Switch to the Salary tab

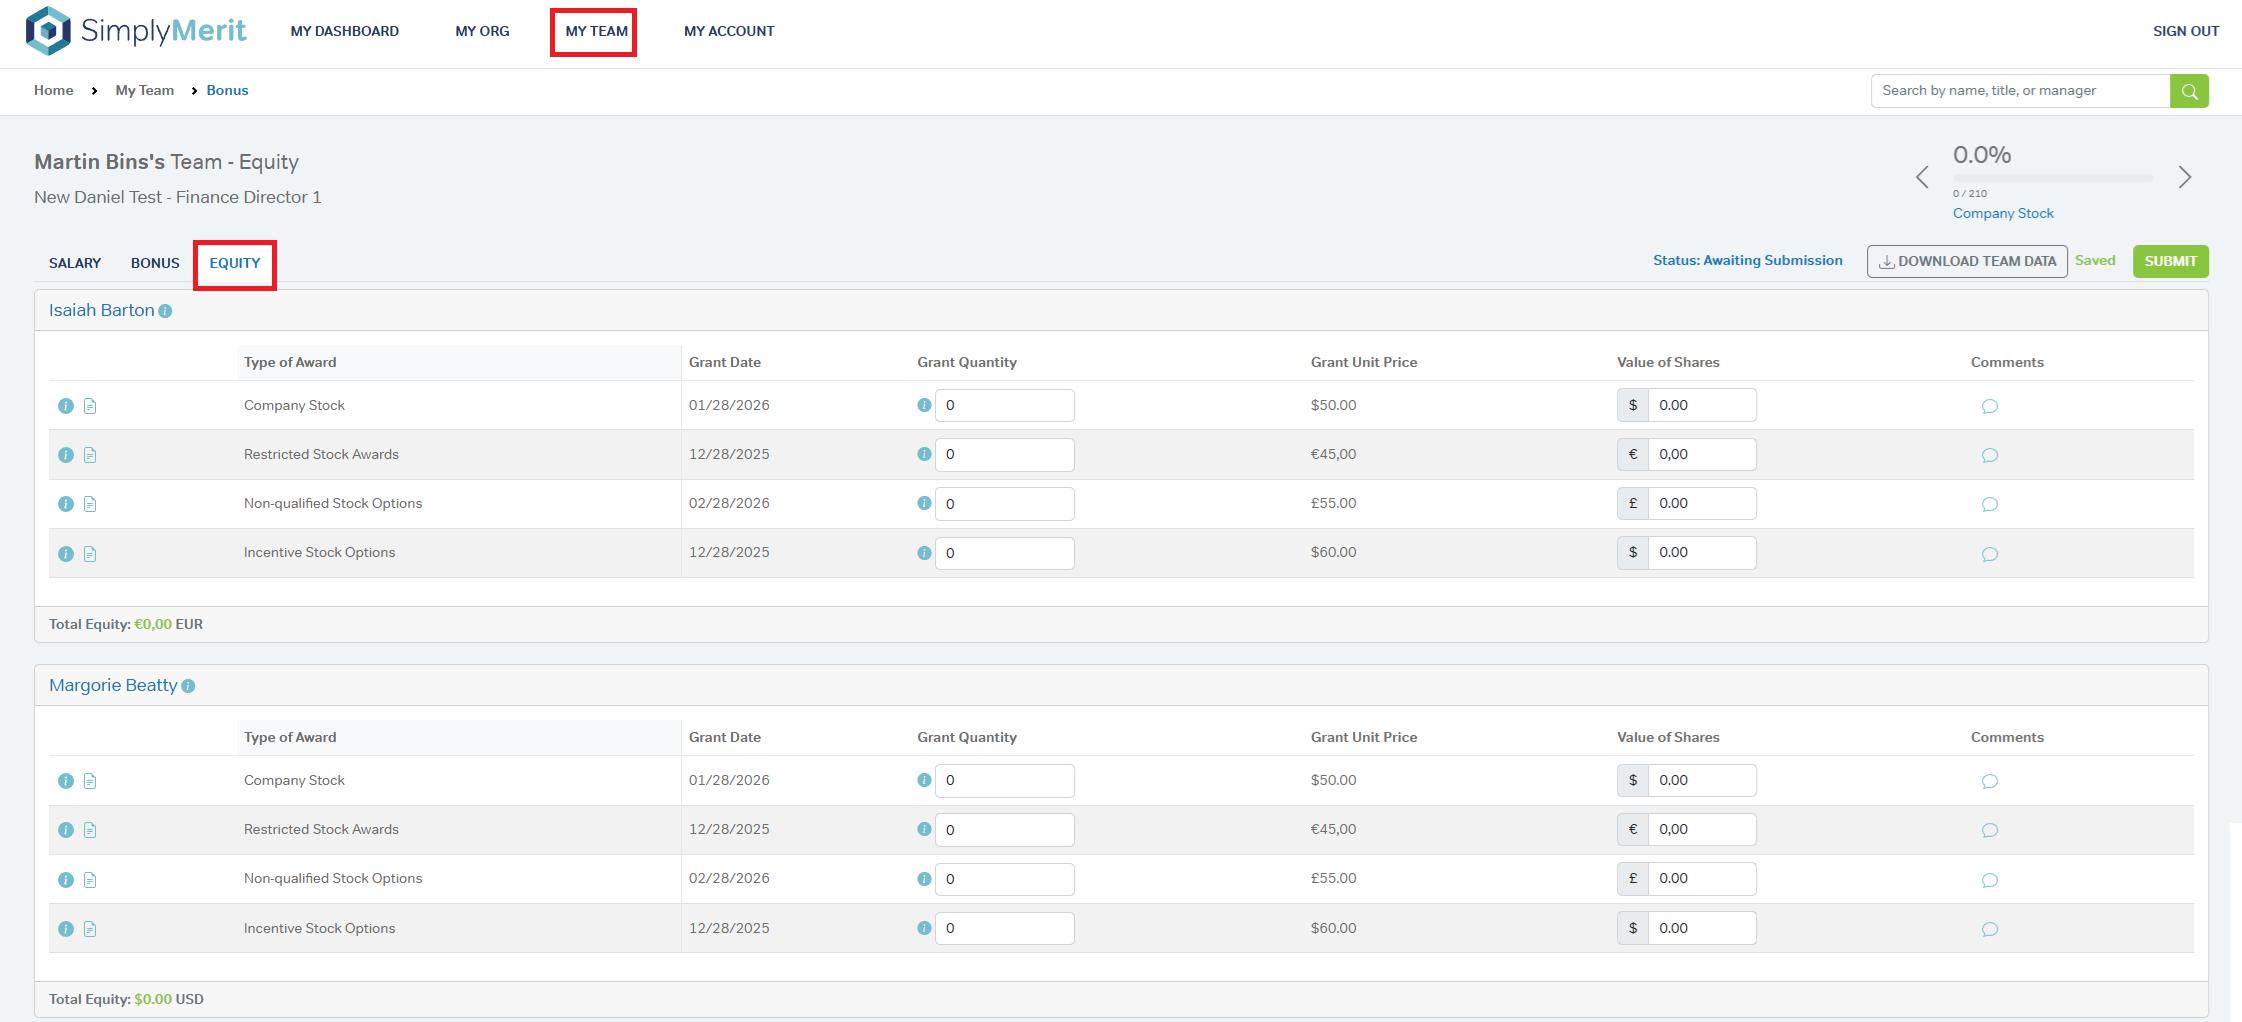pos(75,263)
